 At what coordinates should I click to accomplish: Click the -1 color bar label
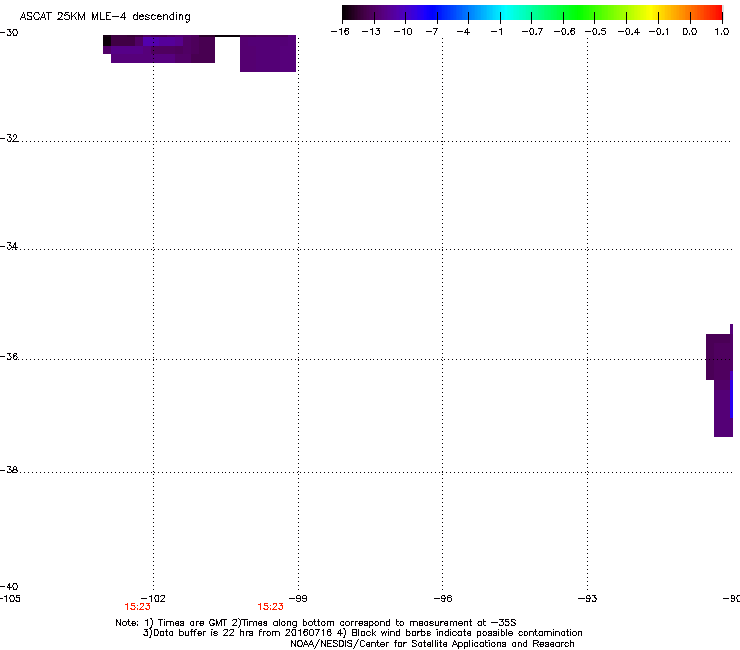pyautogui.click(x=496, y=32)
